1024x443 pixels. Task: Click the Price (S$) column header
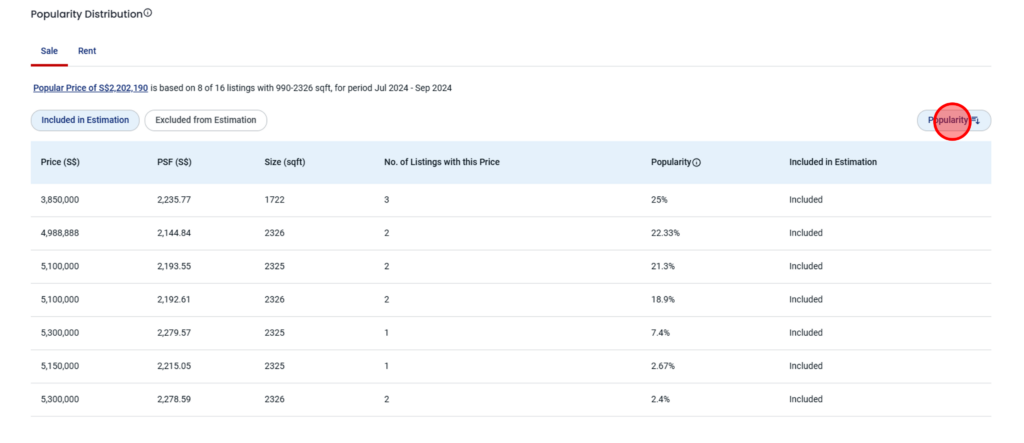coord(60,162)
